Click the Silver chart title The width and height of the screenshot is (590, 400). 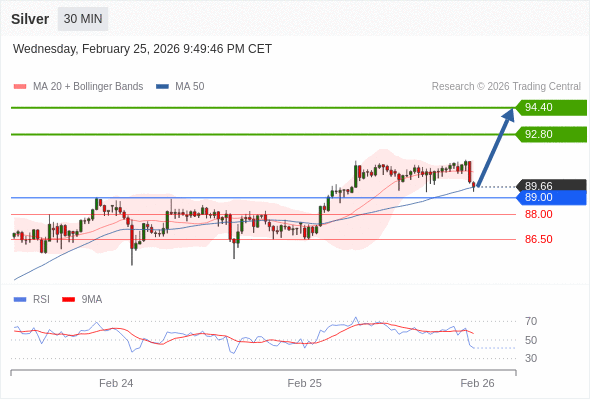(x=30, y=19)
